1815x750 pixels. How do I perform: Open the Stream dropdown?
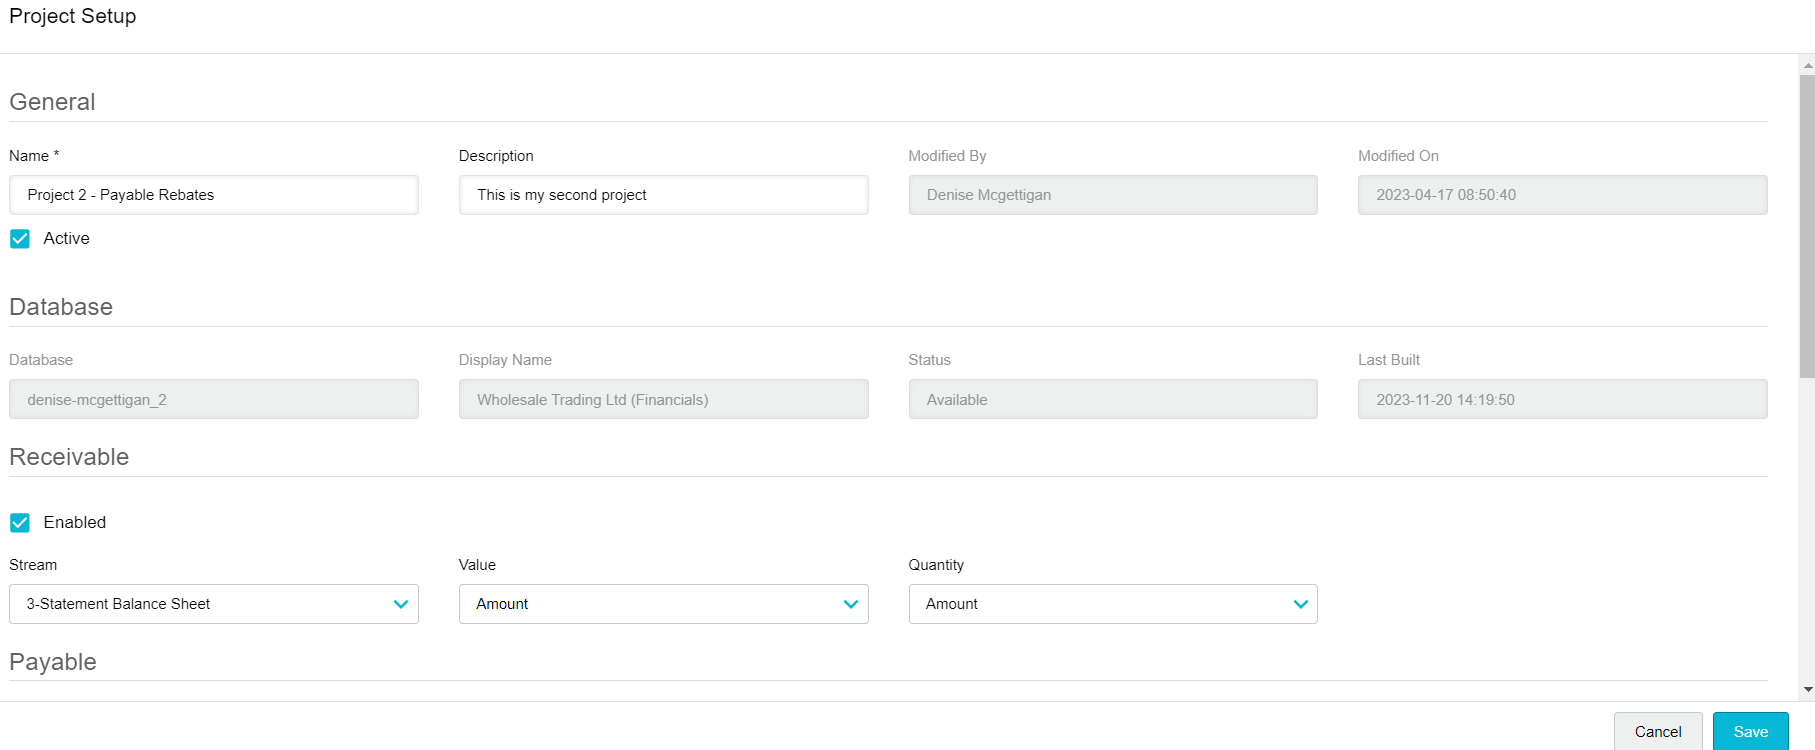coord(213,604)
